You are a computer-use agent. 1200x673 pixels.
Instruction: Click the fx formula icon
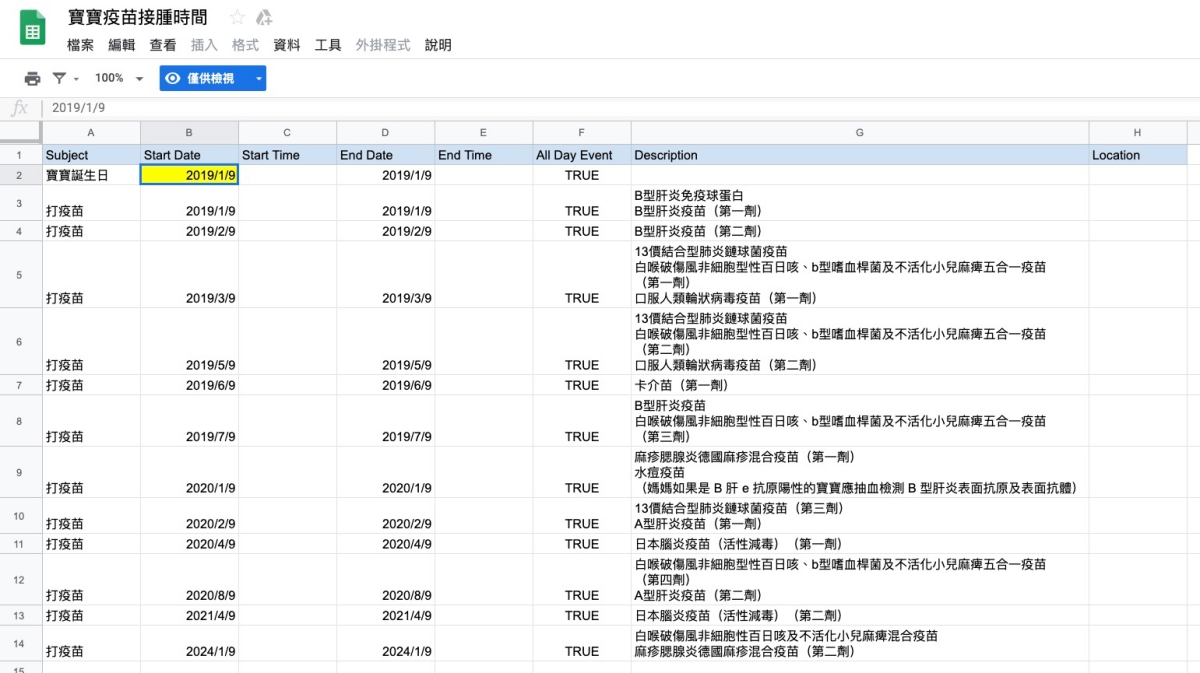coord(19,108)
